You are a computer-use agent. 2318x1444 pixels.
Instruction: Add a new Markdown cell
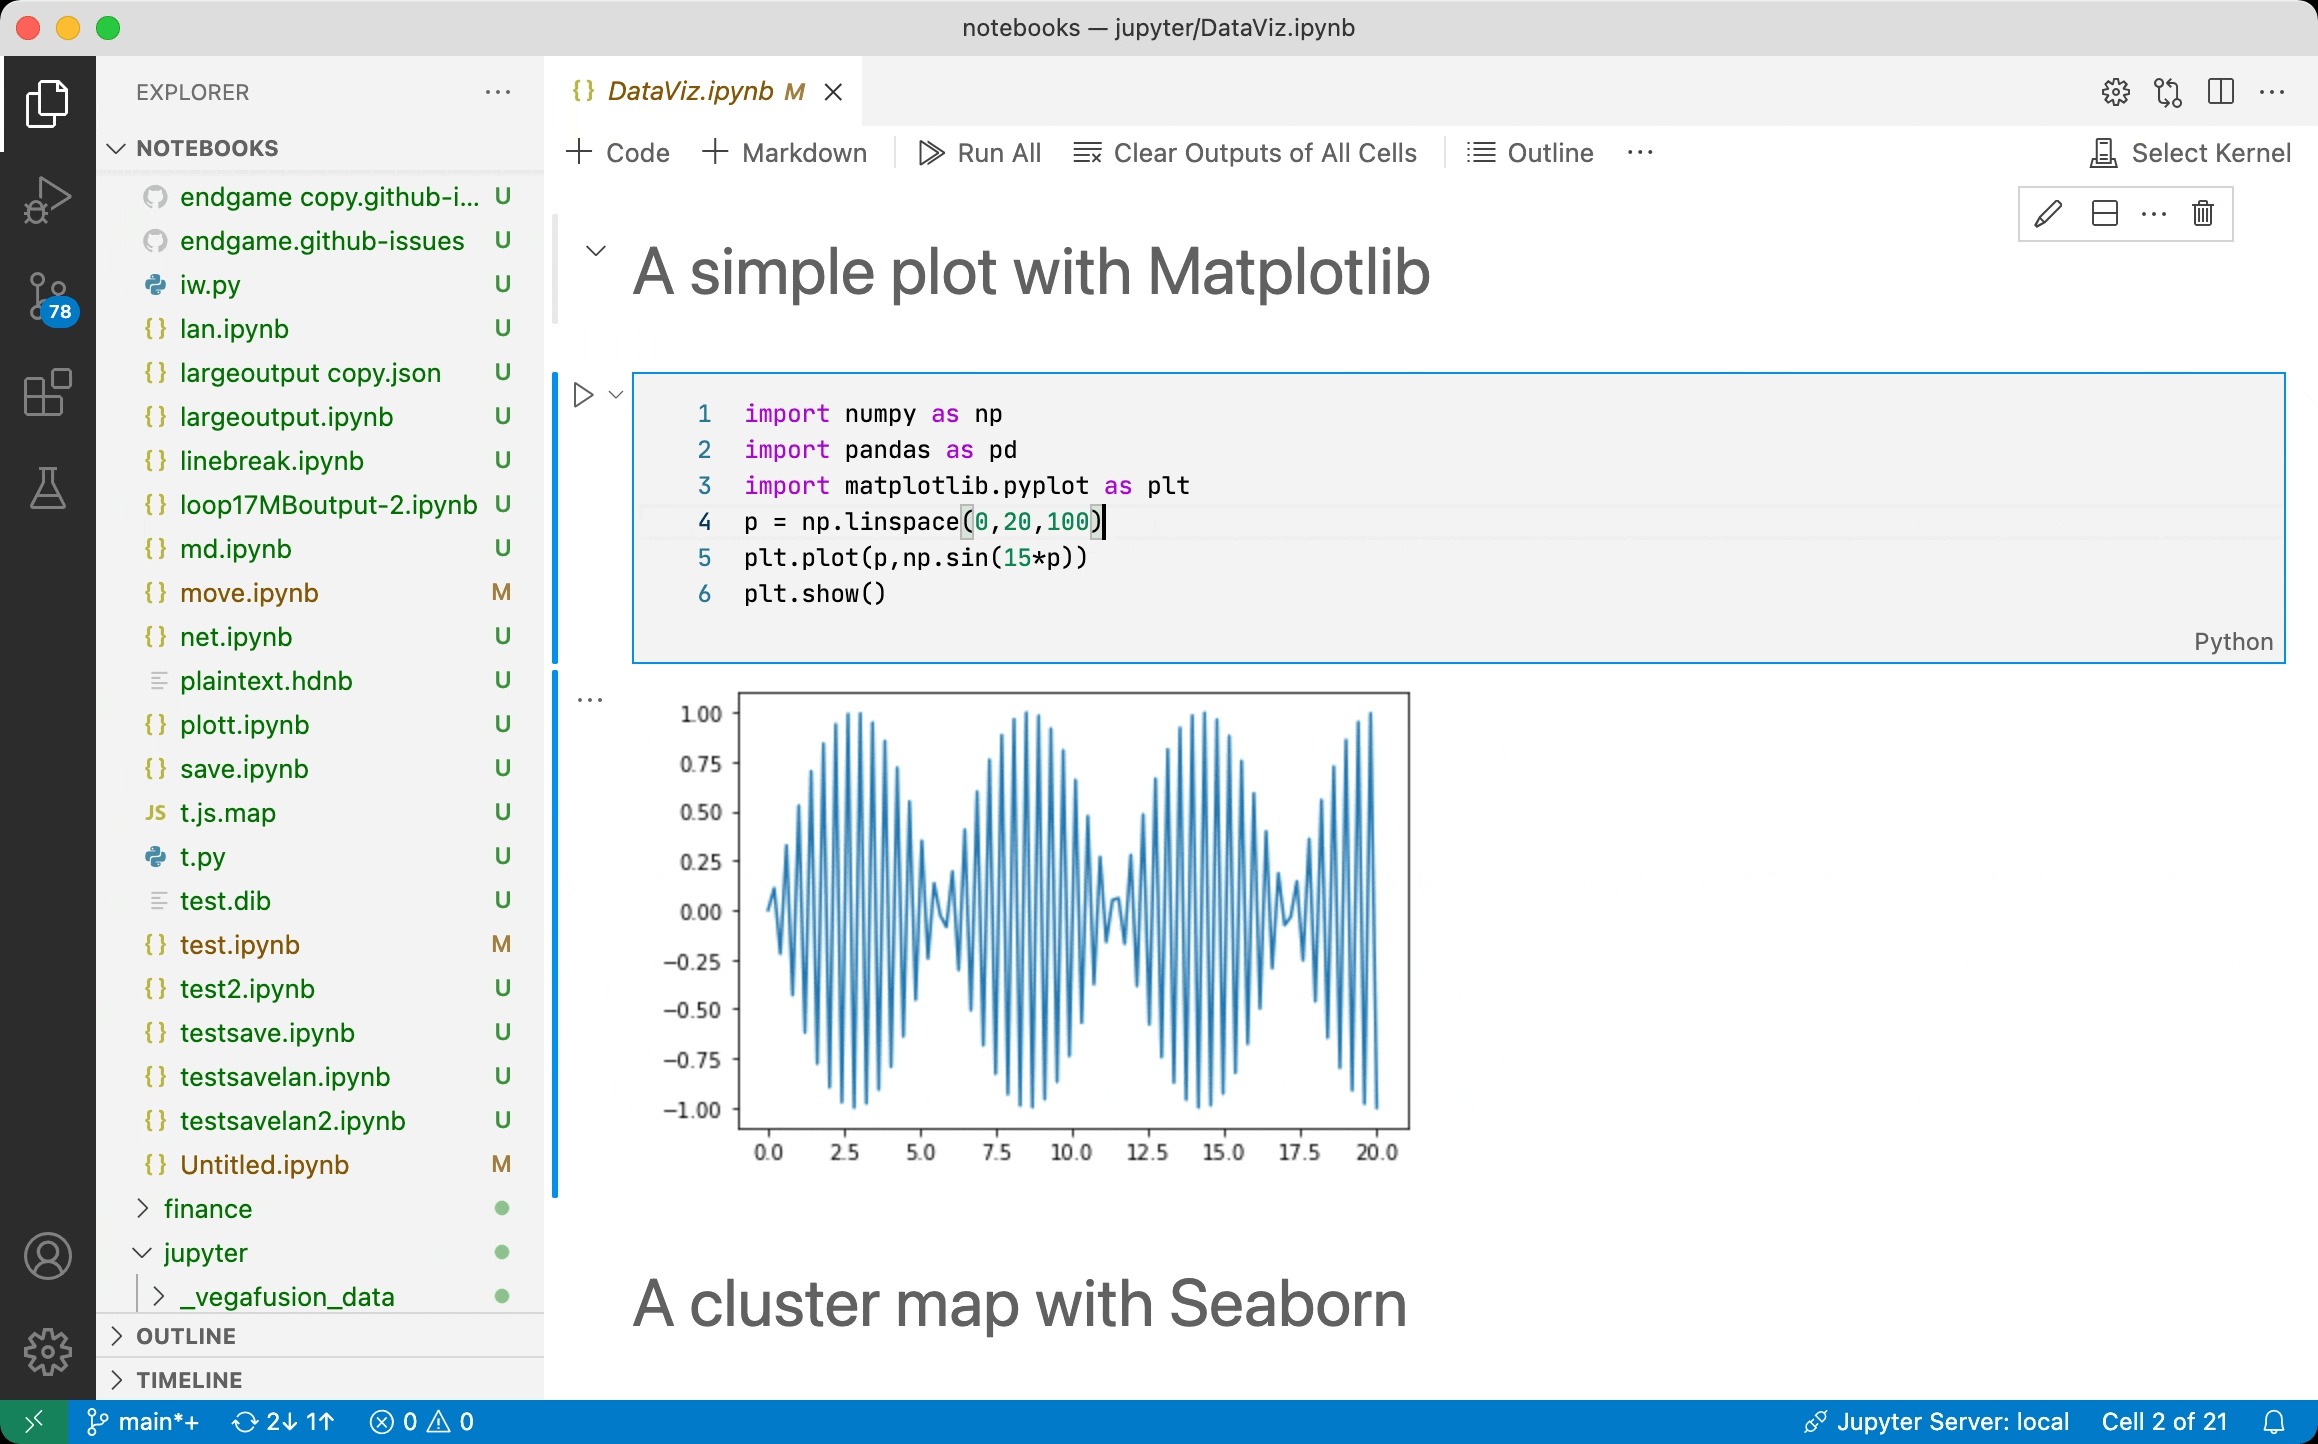785,152
